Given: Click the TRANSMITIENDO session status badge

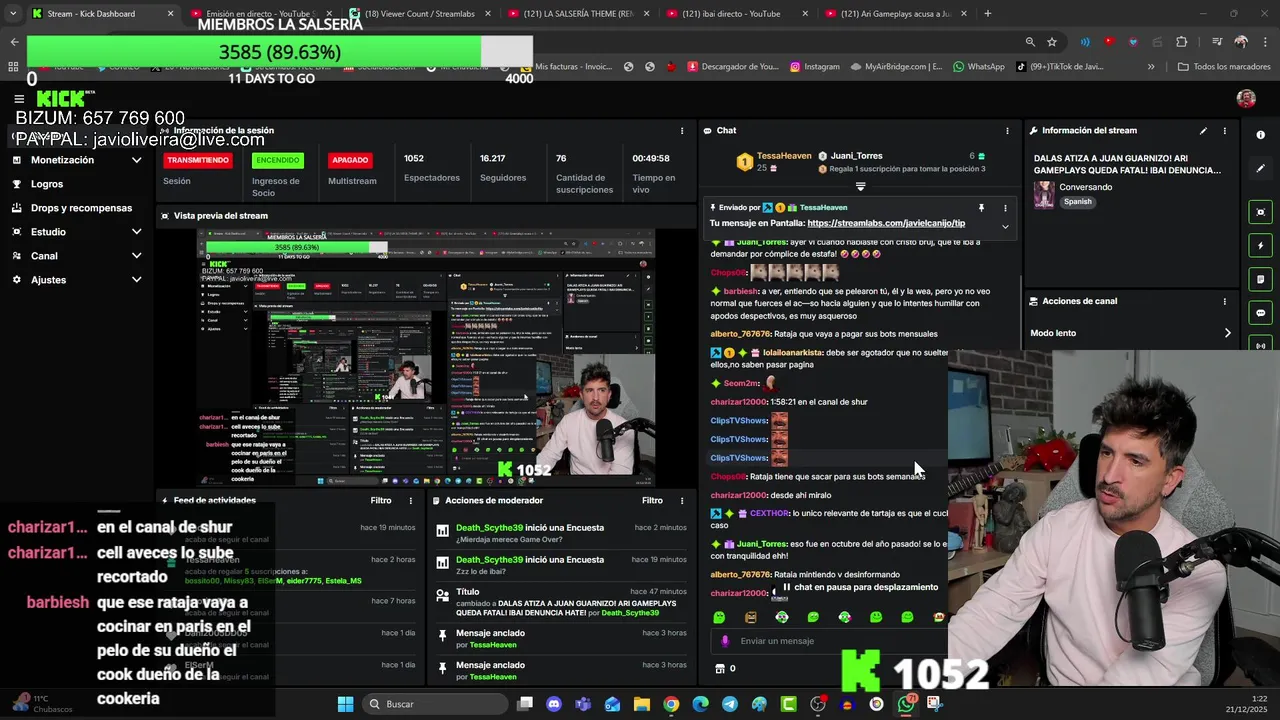Looking at the screenshot, I should click(x=198, y=160).
